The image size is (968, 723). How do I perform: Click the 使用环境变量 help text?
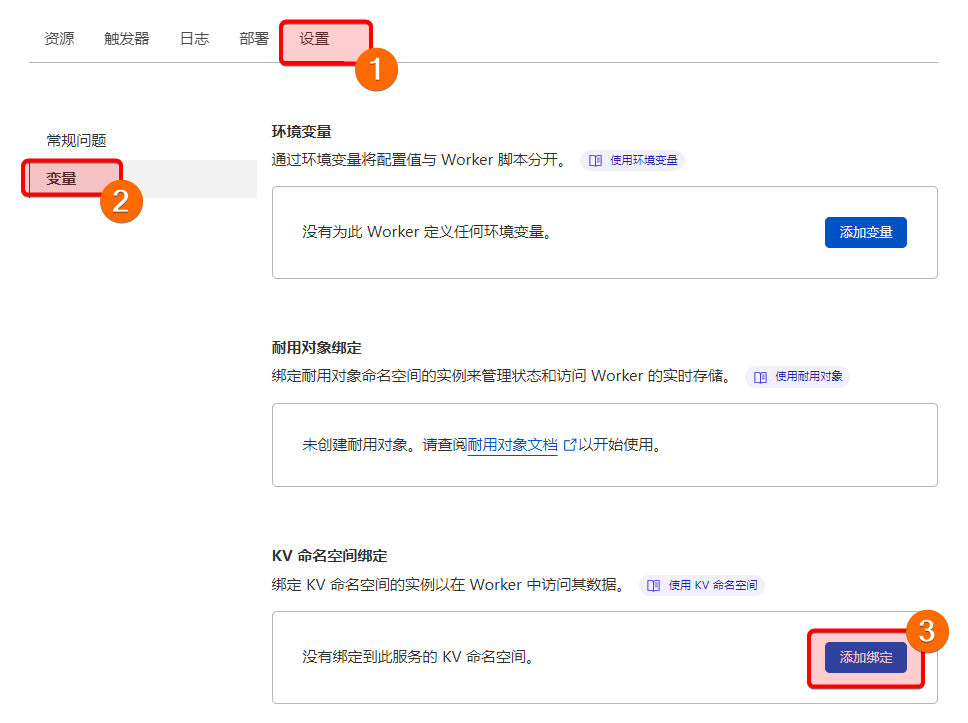[x=644, y=160]
